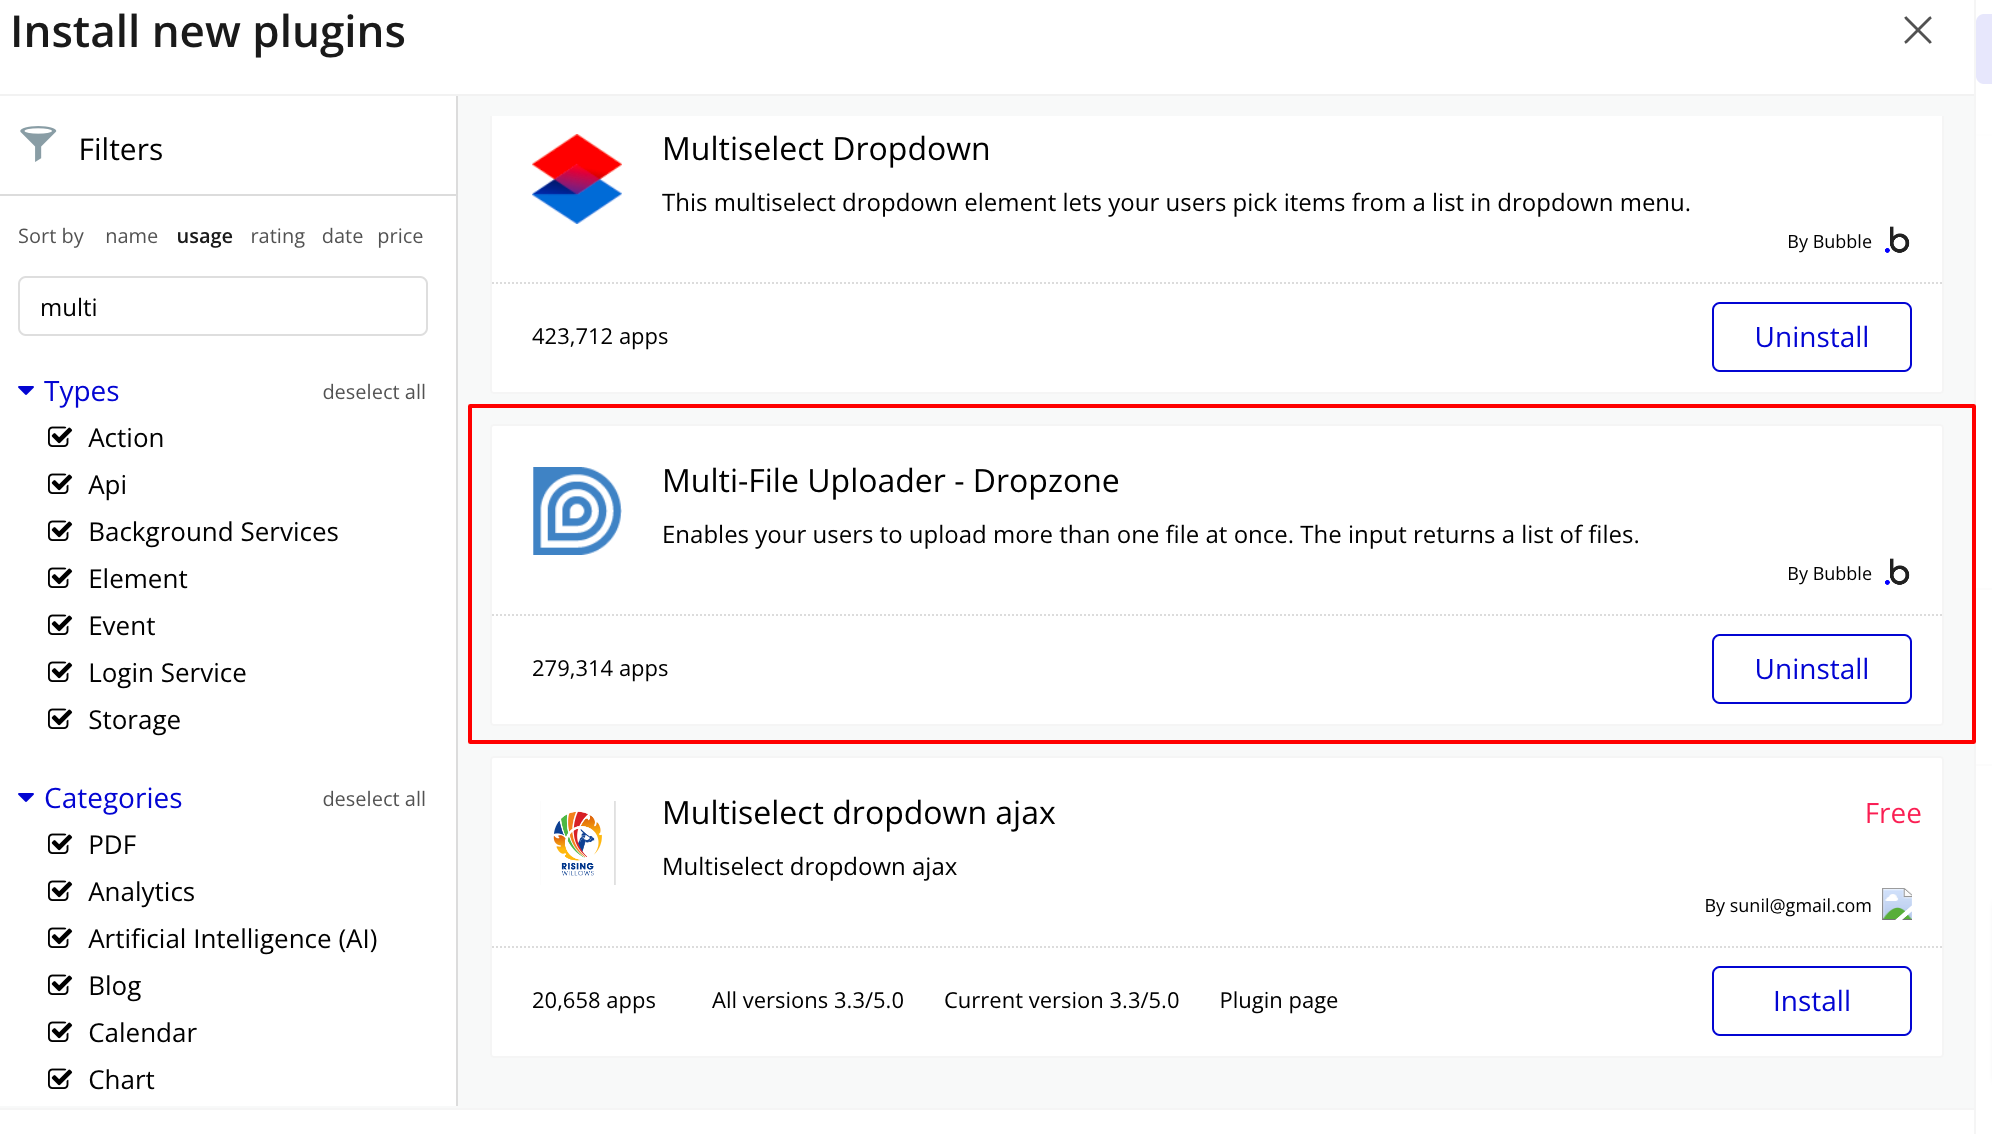Viewport: 1992px width, 1134px height.
Task: Sort plugins by usage
Action: 204,236
